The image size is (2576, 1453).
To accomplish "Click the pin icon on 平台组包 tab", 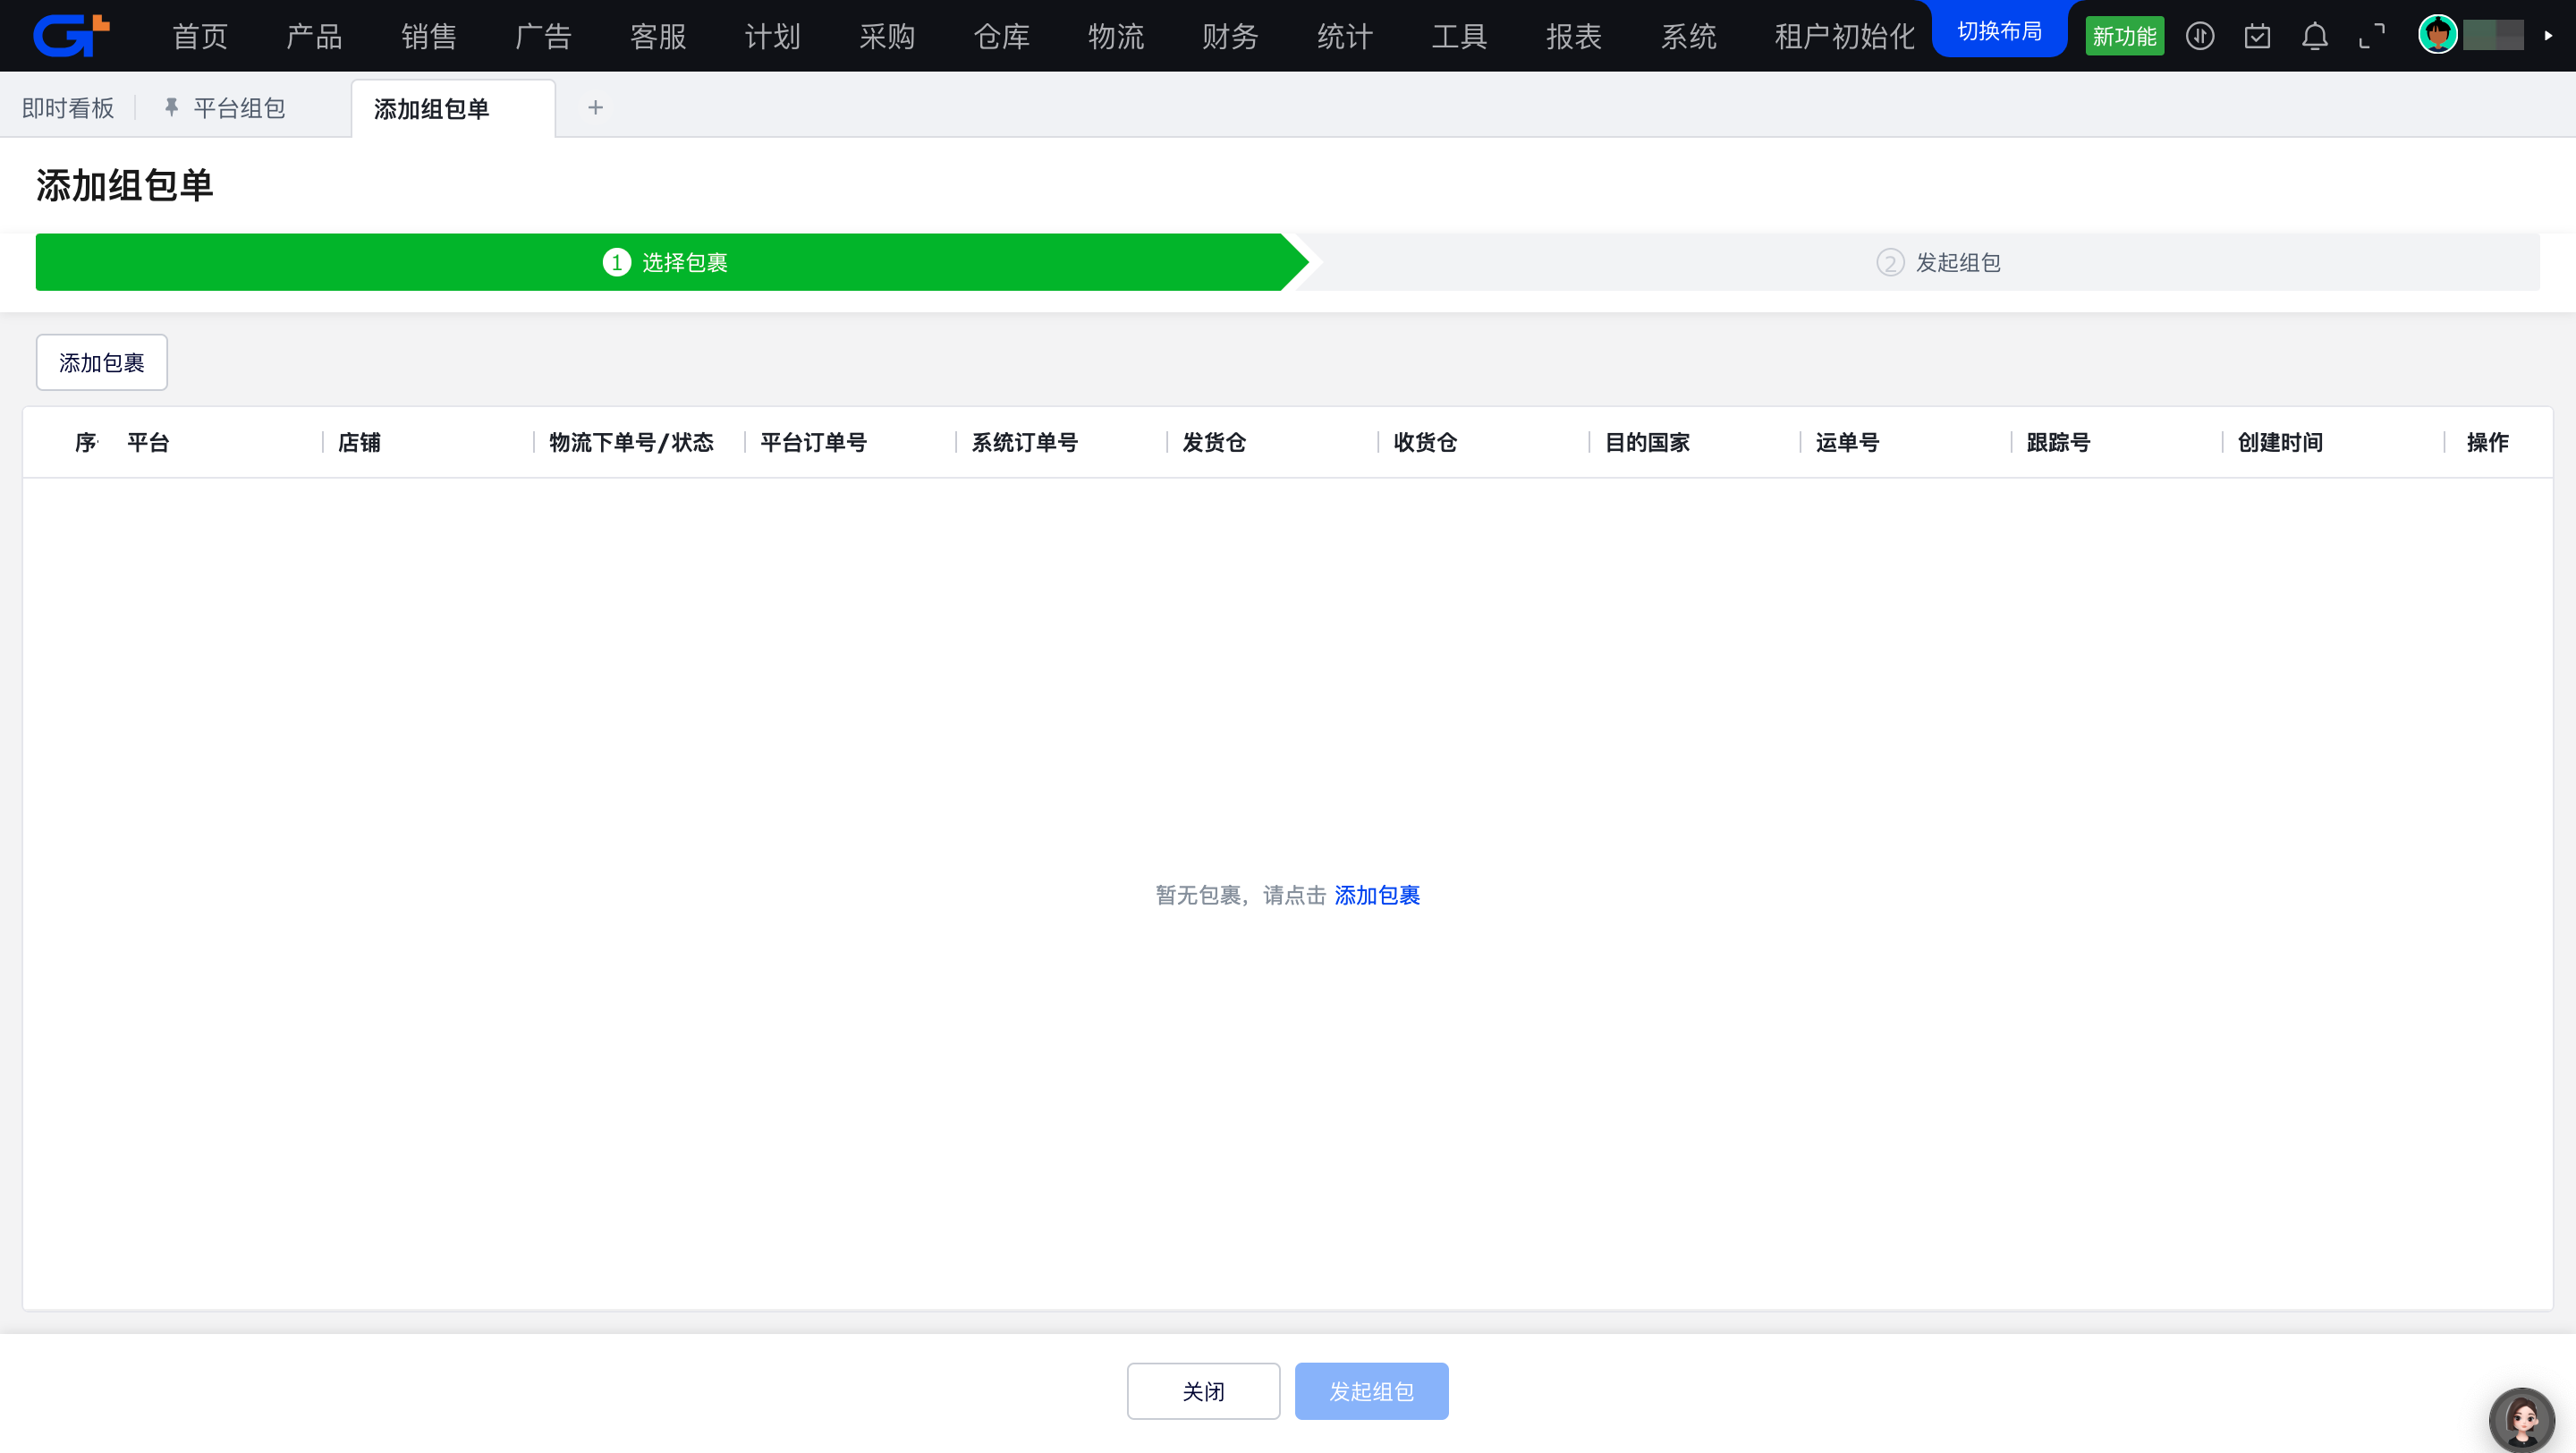I will (x=171, y=107).
